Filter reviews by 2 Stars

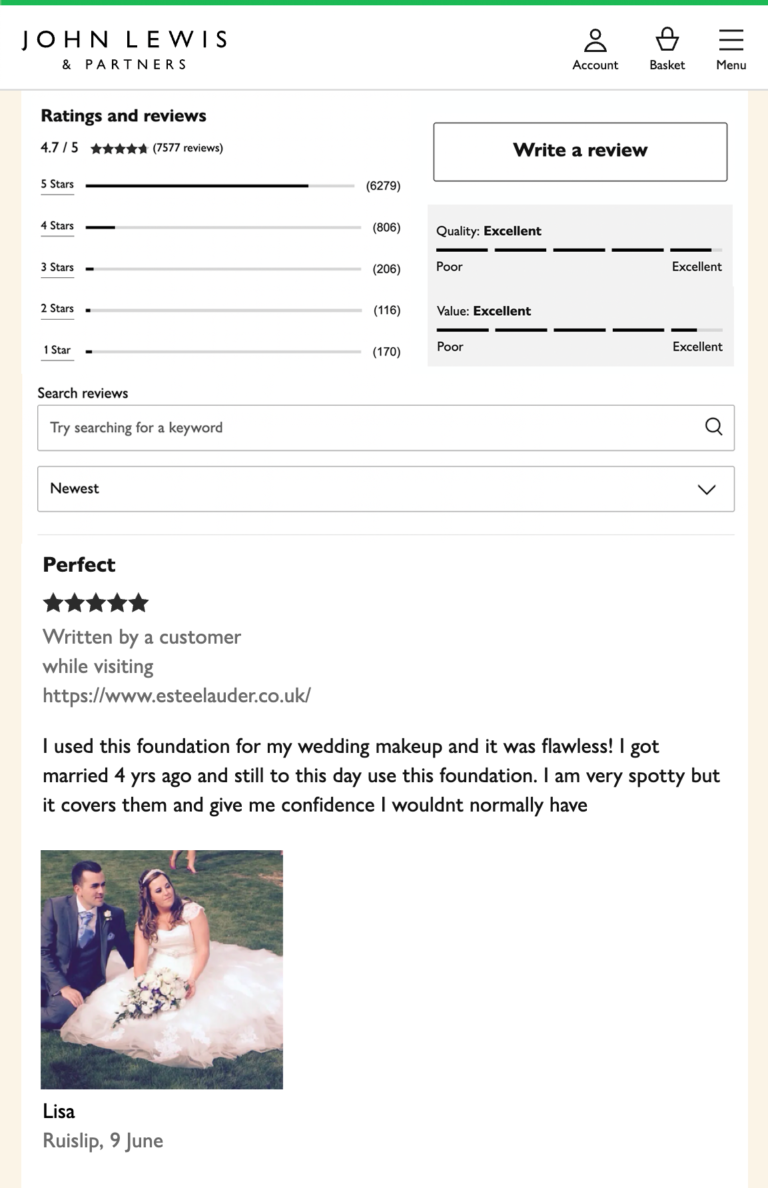click(57, 309)
